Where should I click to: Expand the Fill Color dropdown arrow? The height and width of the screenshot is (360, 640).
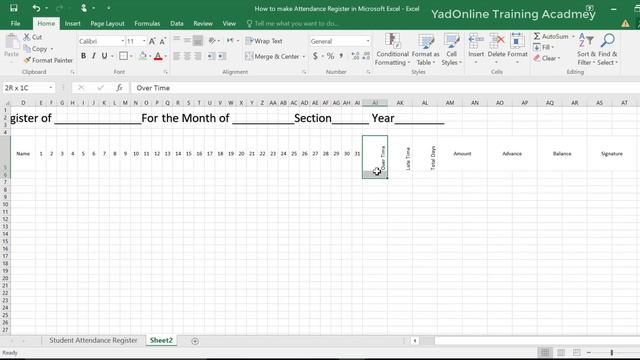[x=150, y=56]
